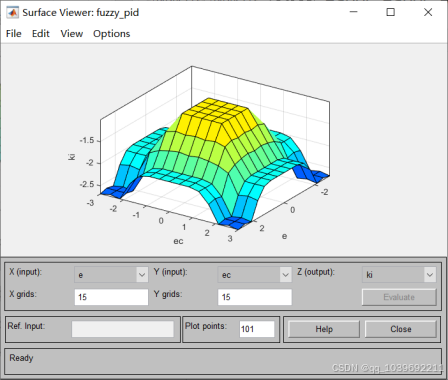This screenshot has width=448, height=380.
Task: Click the Ref. Input field
Action: tap(123, 329)
